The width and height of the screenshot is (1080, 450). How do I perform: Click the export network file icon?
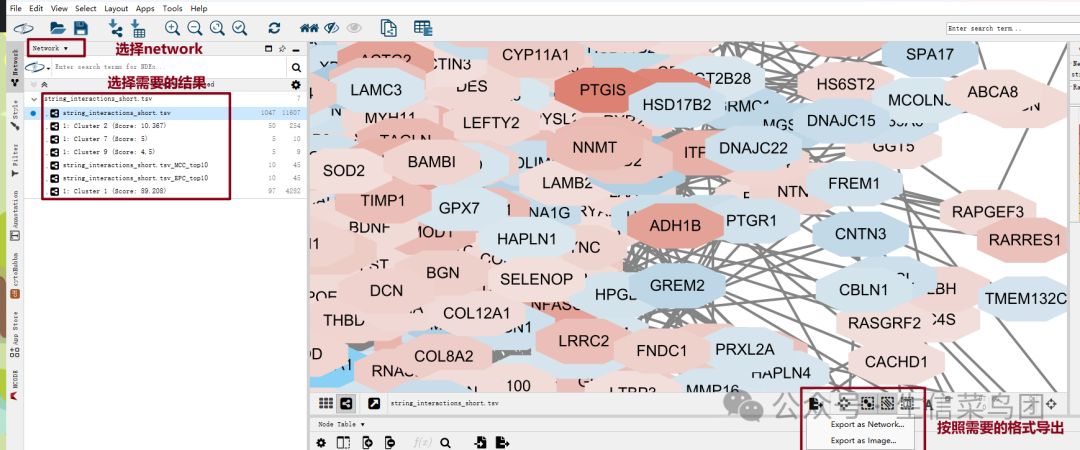[x=816, y=404]
